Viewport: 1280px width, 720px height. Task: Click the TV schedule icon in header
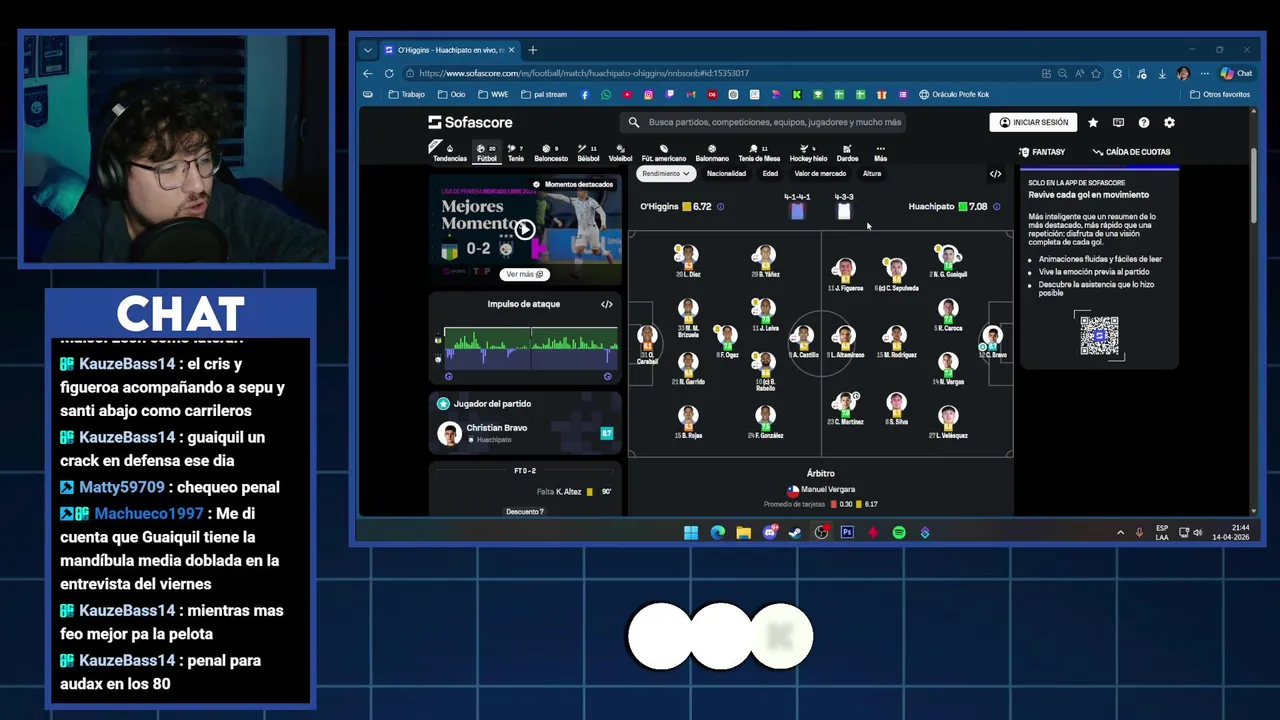(x=1118, y=122)
